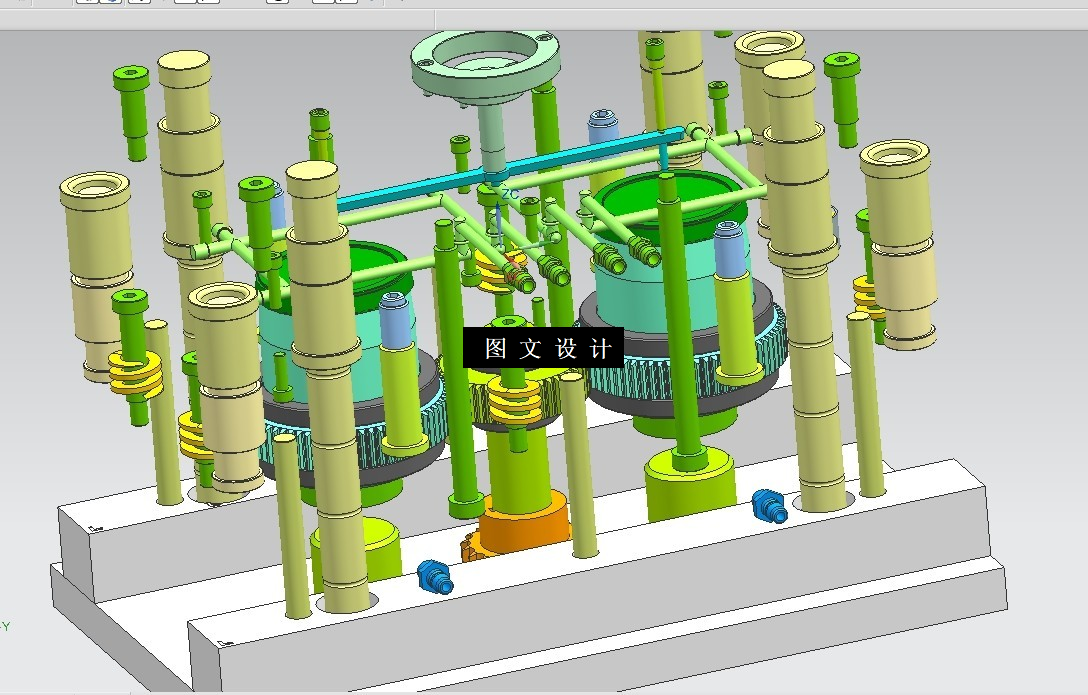1088x695 pixels.
Task: Pick the blue fitting on the left of the base plate
Action: click(436, 577)
